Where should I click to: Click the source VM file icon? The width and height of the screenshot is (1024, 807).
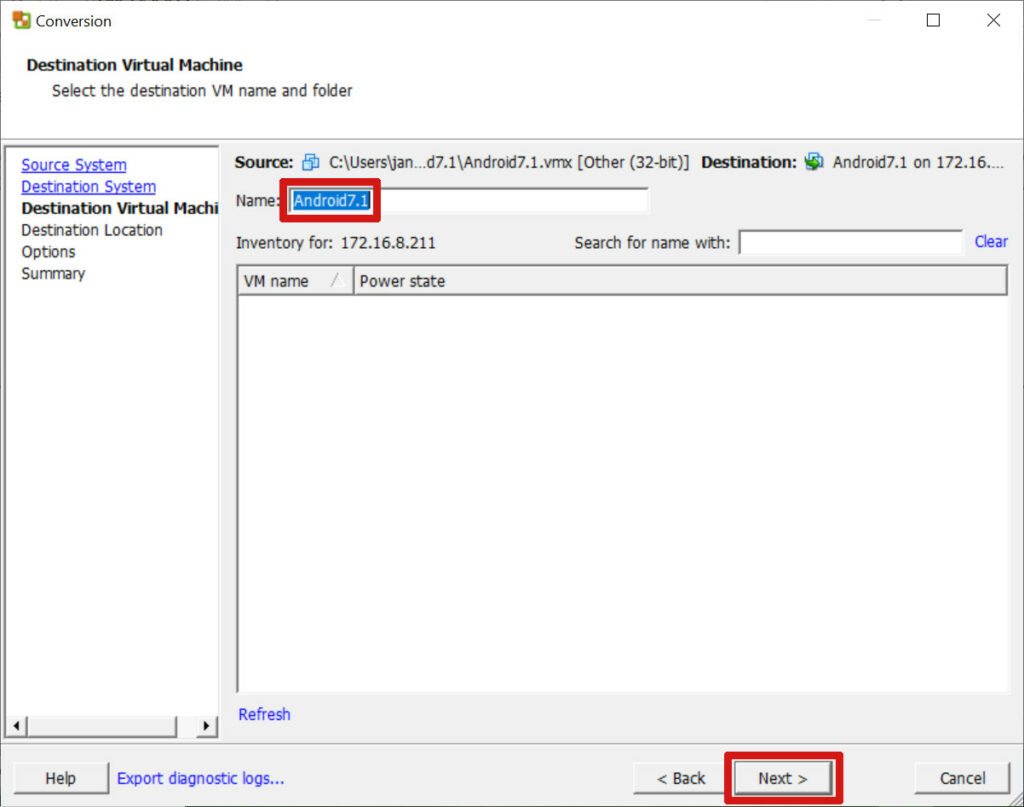pos(311,162)
